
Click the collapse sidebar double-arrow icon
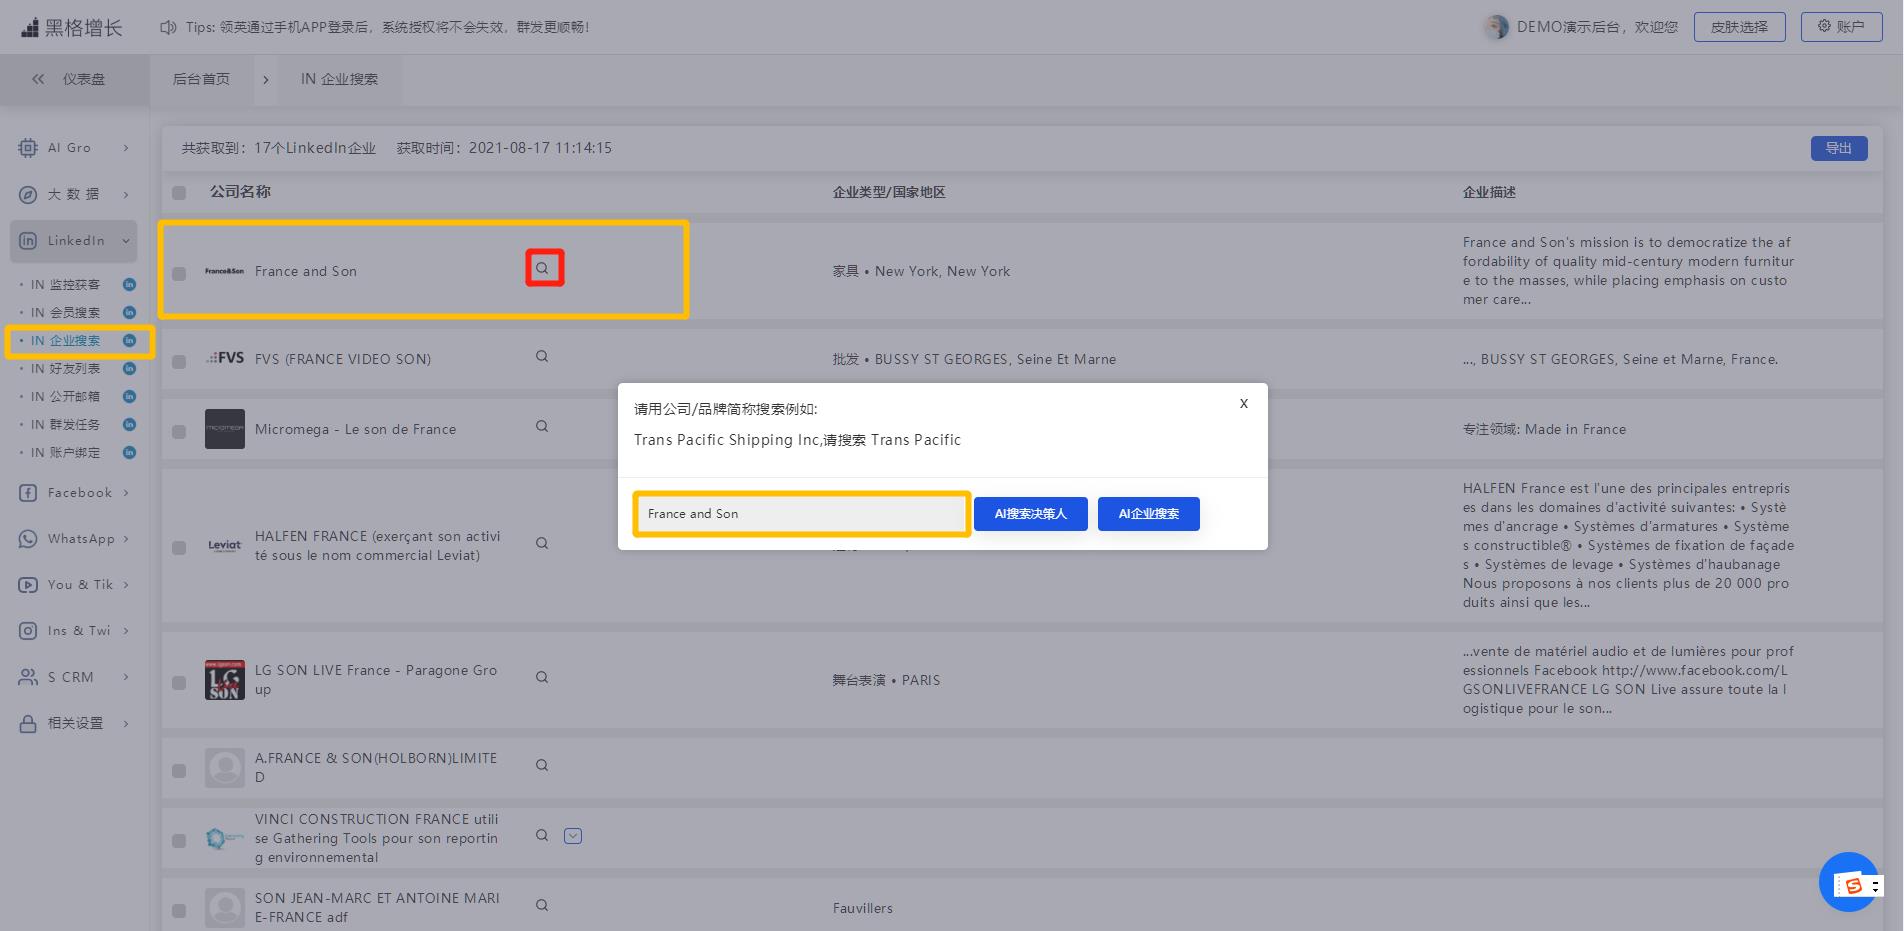click(38, 79)
